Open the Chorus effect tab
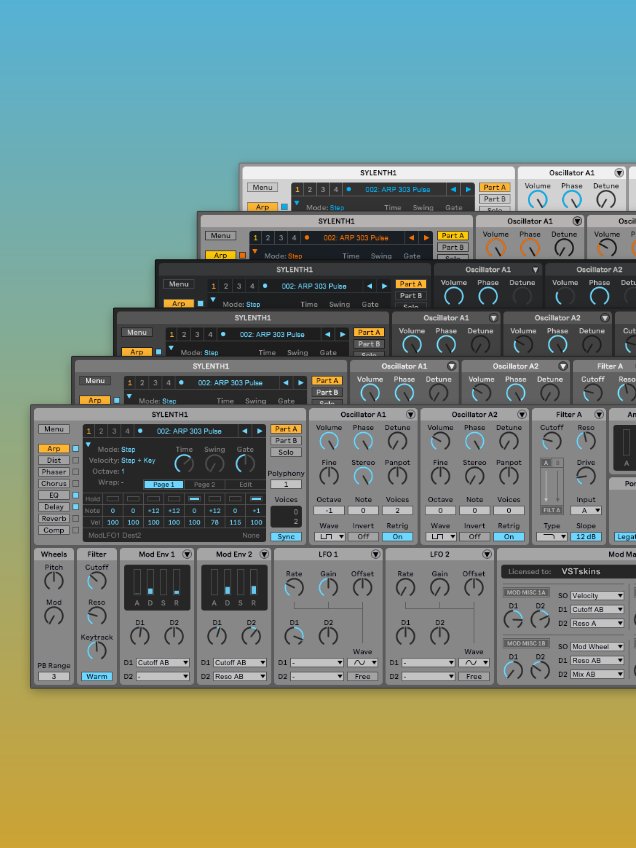636x848 pixels. point(54,483)
